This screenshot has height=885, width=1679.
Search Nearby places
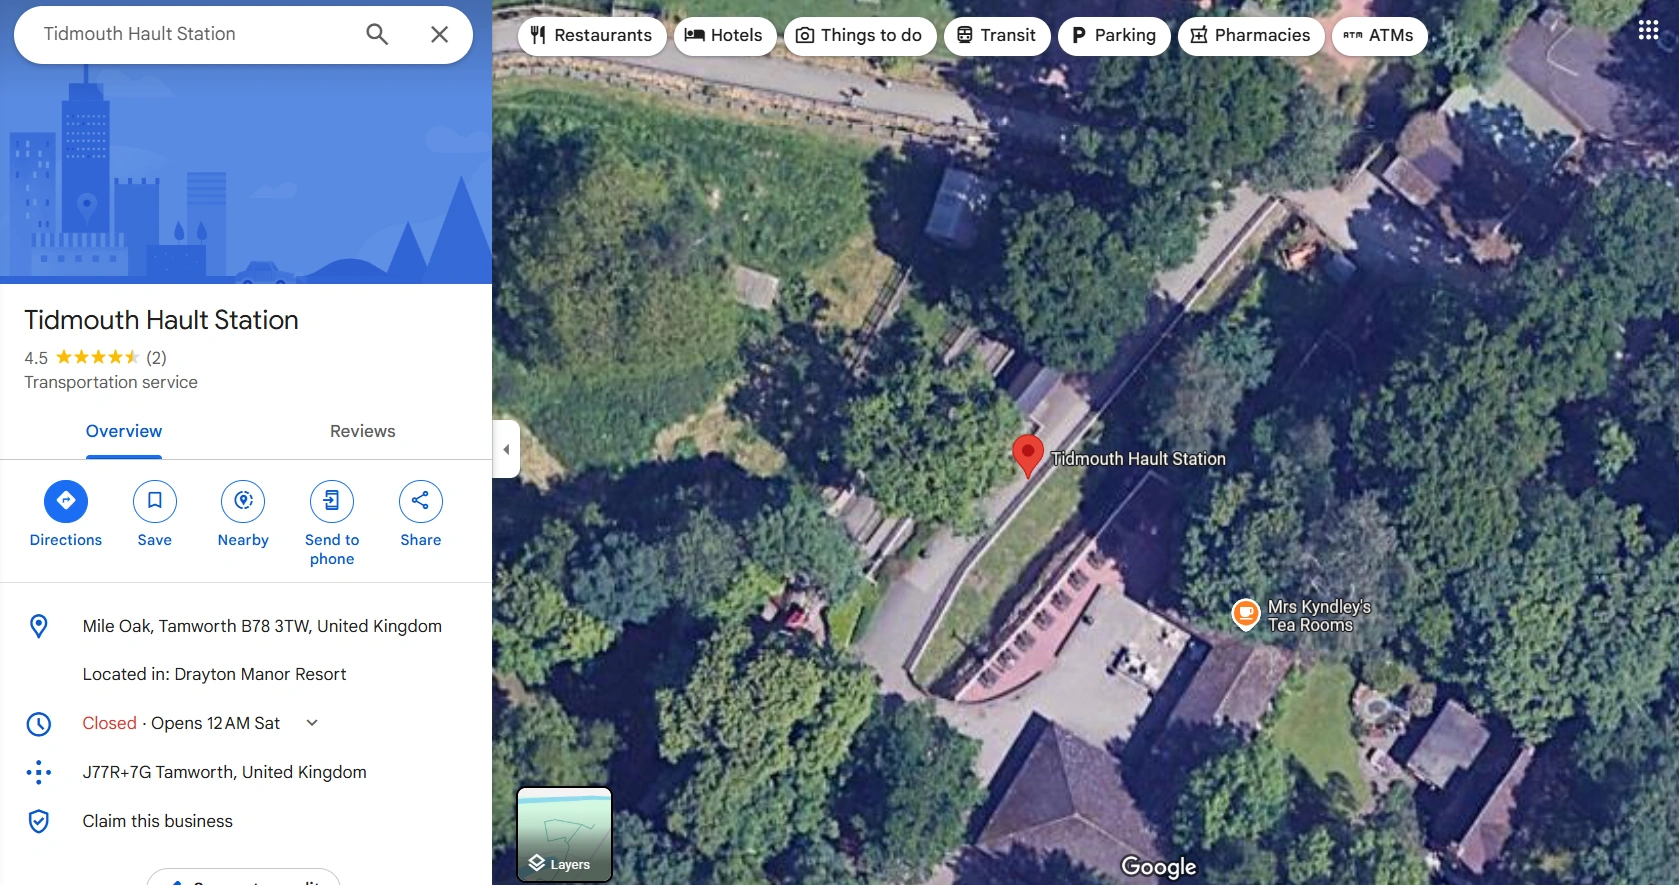pyautogui.click(x=243, y=501)
